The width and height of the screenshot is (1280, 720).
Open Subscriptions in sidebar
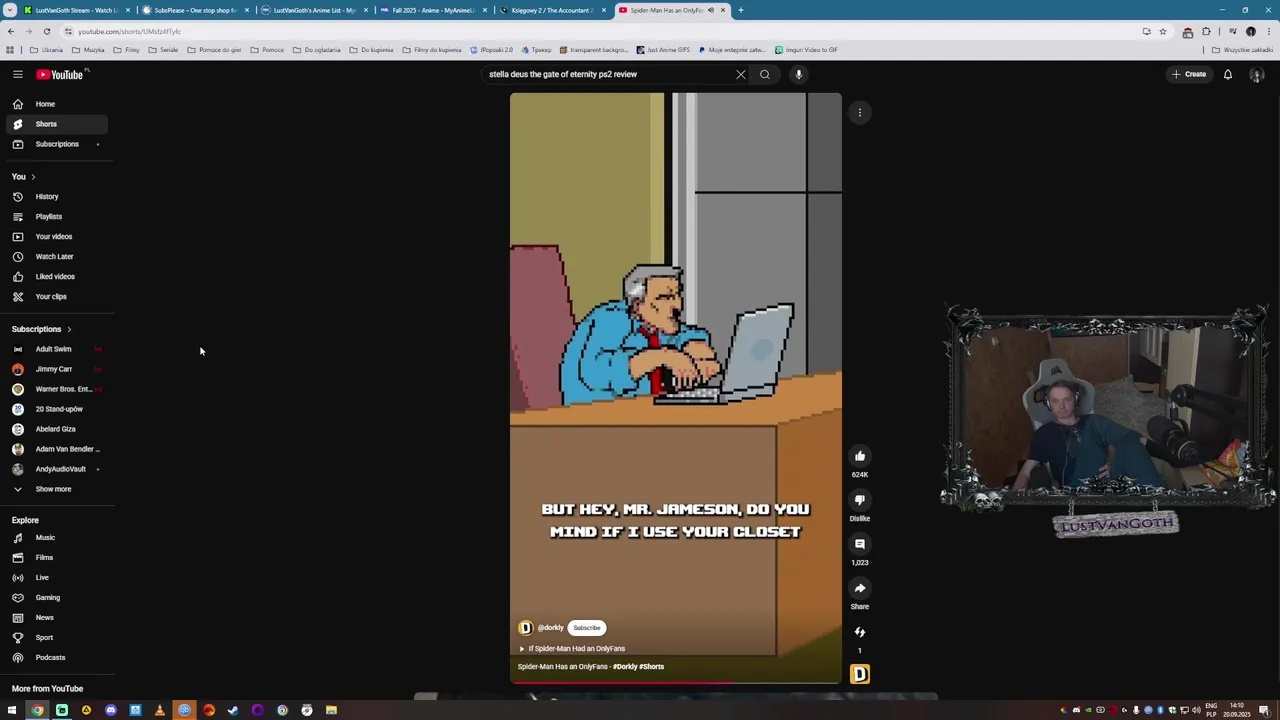(55, 144)
